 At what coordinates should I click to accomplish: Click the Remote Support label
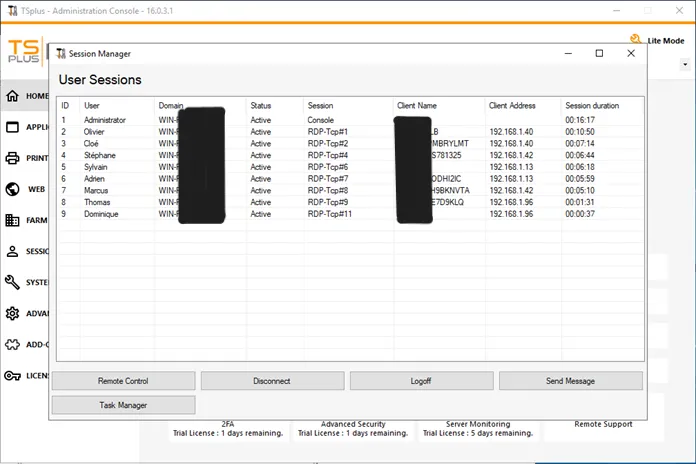click(x=603, y=424)
